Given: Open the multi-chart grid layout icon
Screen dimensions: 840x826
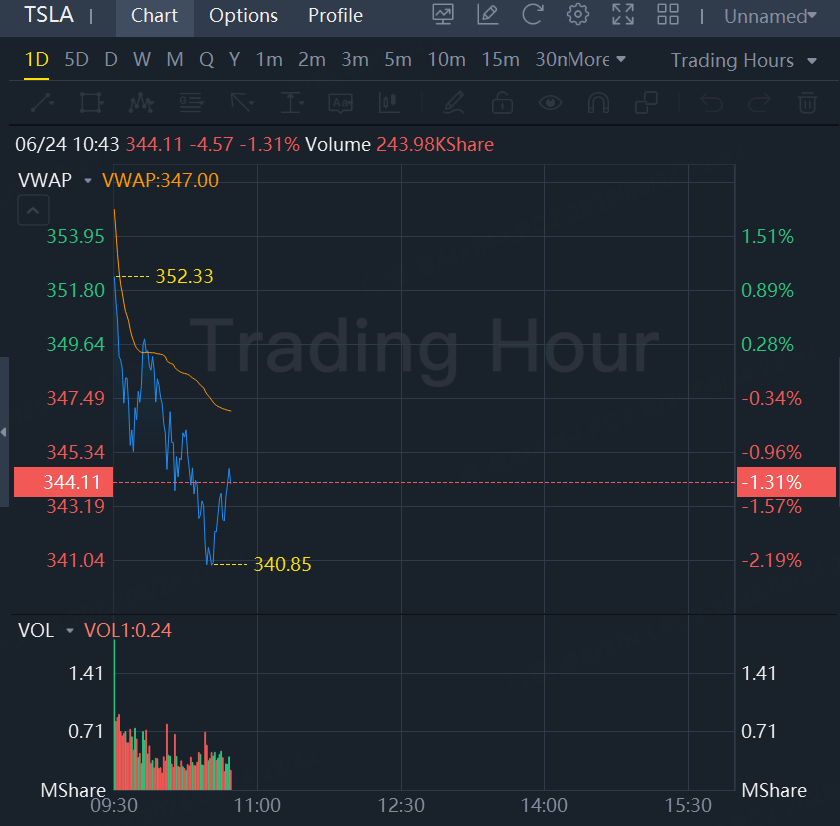Looking at the screenshot, I should click(668, 15).
